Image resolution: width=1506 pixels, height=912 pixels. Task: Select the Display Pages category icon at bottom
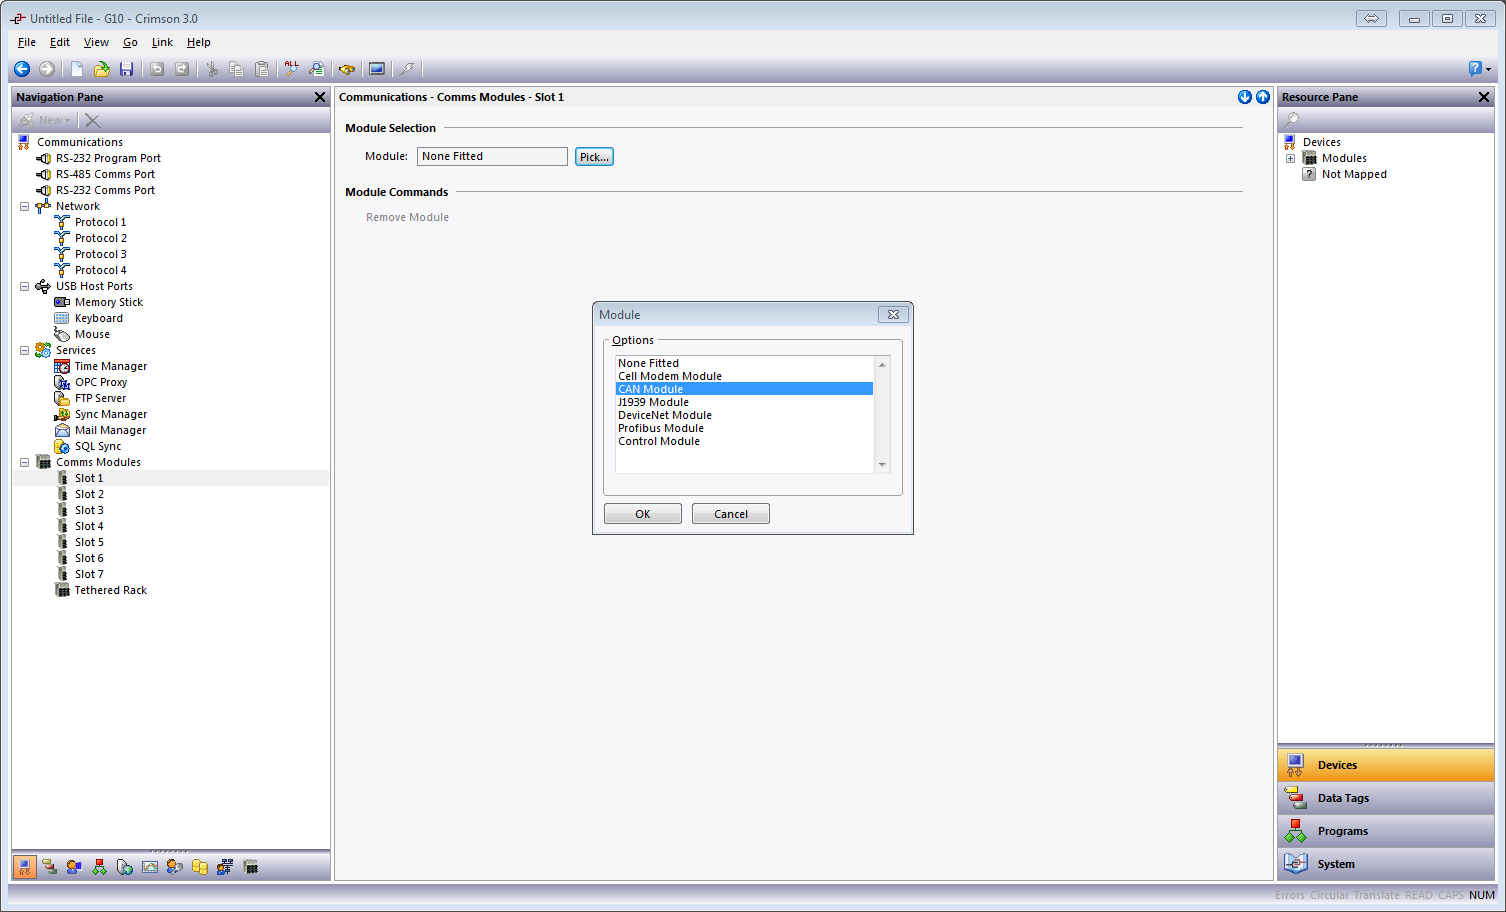(74, 867)
